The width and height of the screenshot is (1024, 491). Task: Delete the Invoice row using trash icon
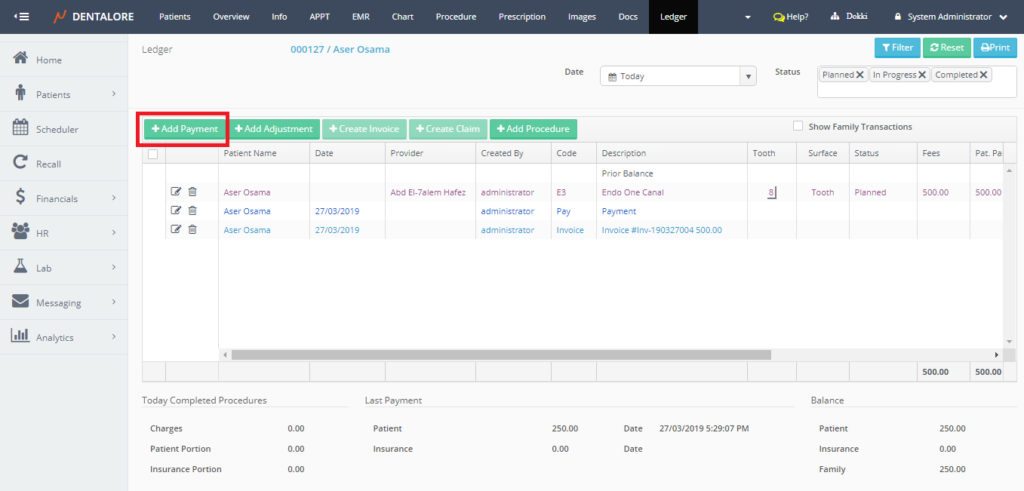click(x=192, y=229)
